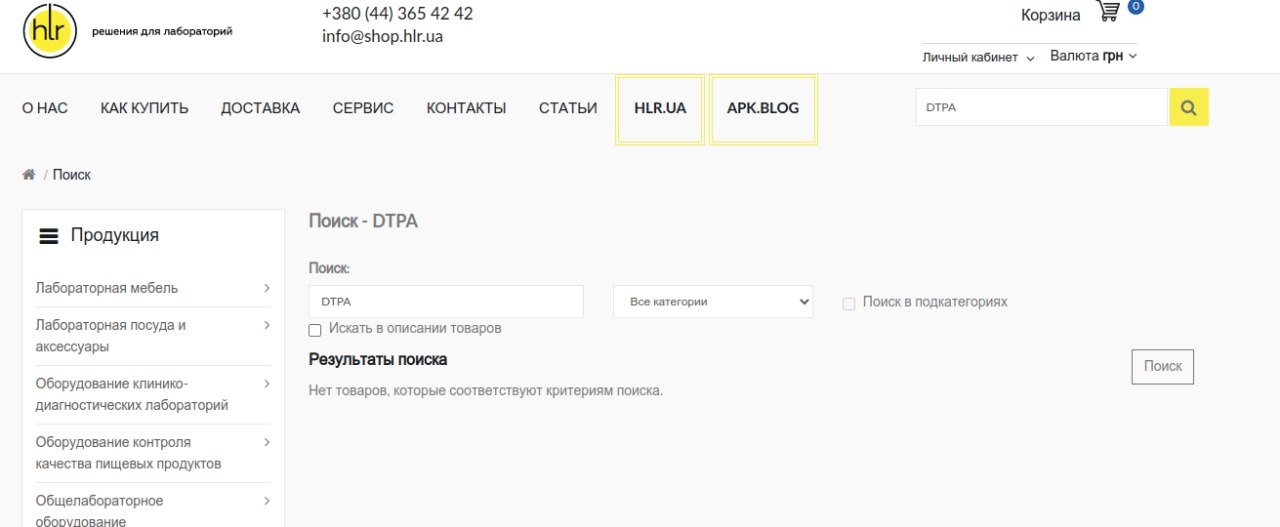Open Общелабораторное оборудование category
Image resolution: width=1280 pixels, height=527 pixels.
(x=100, y=511)
